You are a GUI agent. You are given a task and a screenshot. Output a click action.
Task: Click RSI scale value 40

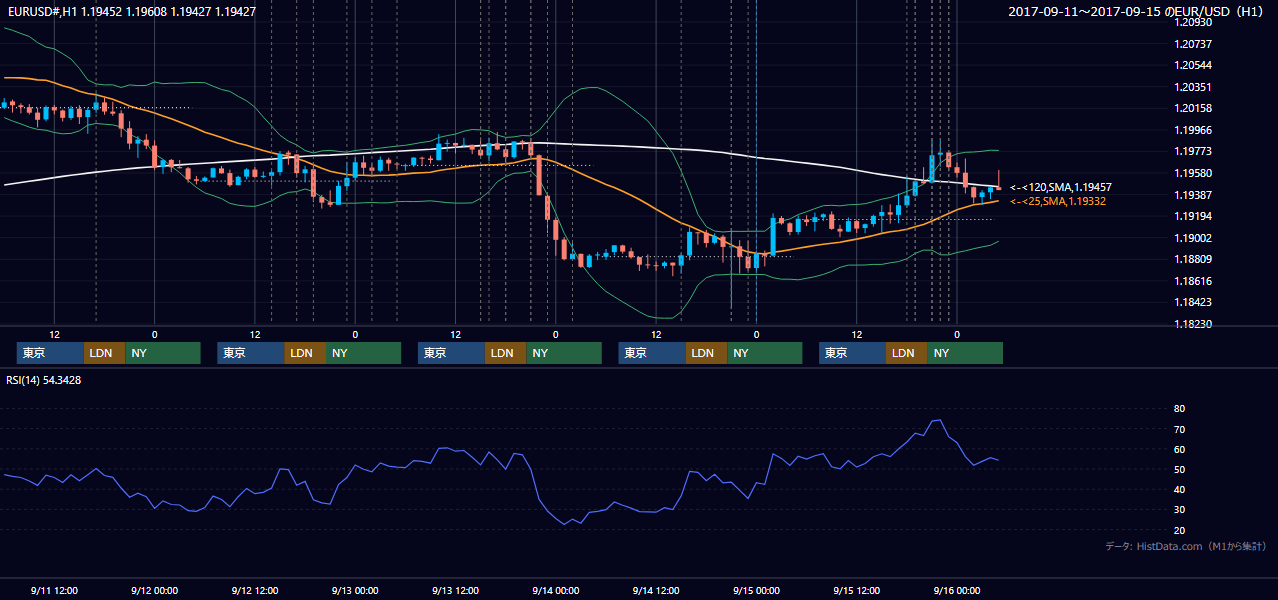pyautogui.click(x=1179, y=490)
